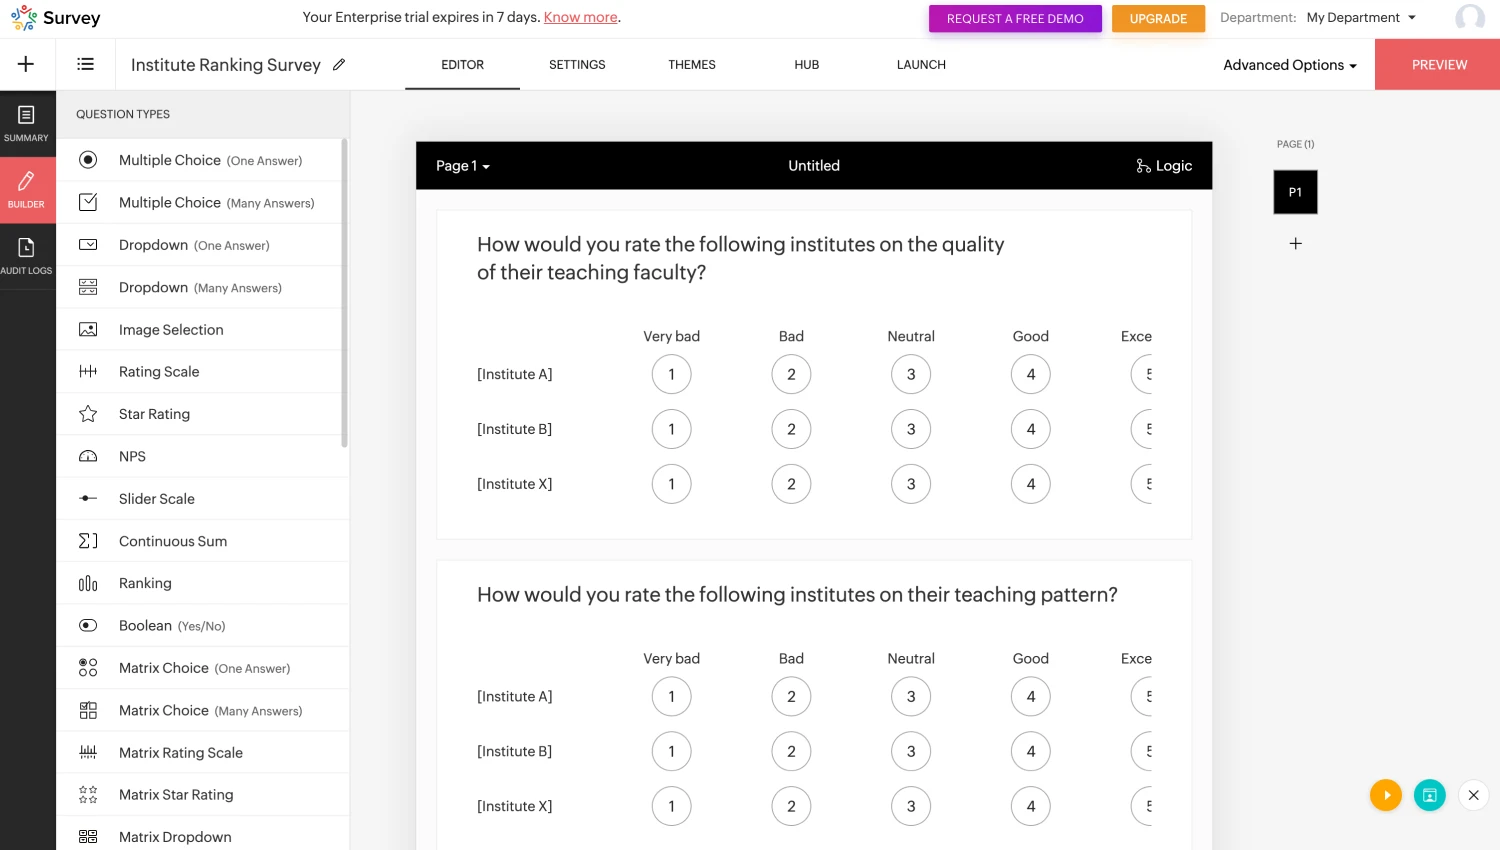The width and height of the screenshot is (1500, 850).
Task: Expand the Advanced Options menu
Action: coord(1290,64)
